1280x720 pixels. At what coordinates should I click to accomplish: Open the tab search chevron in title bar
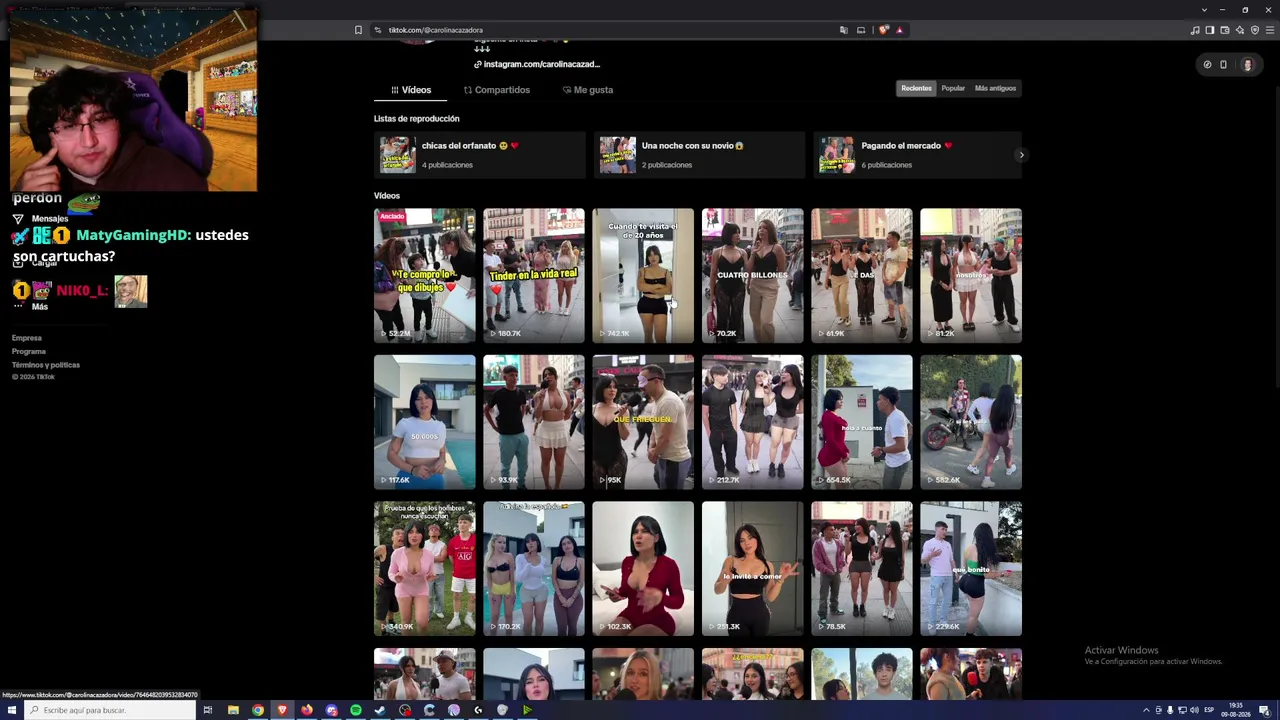pyautogui.click(x=1204, y=10)
